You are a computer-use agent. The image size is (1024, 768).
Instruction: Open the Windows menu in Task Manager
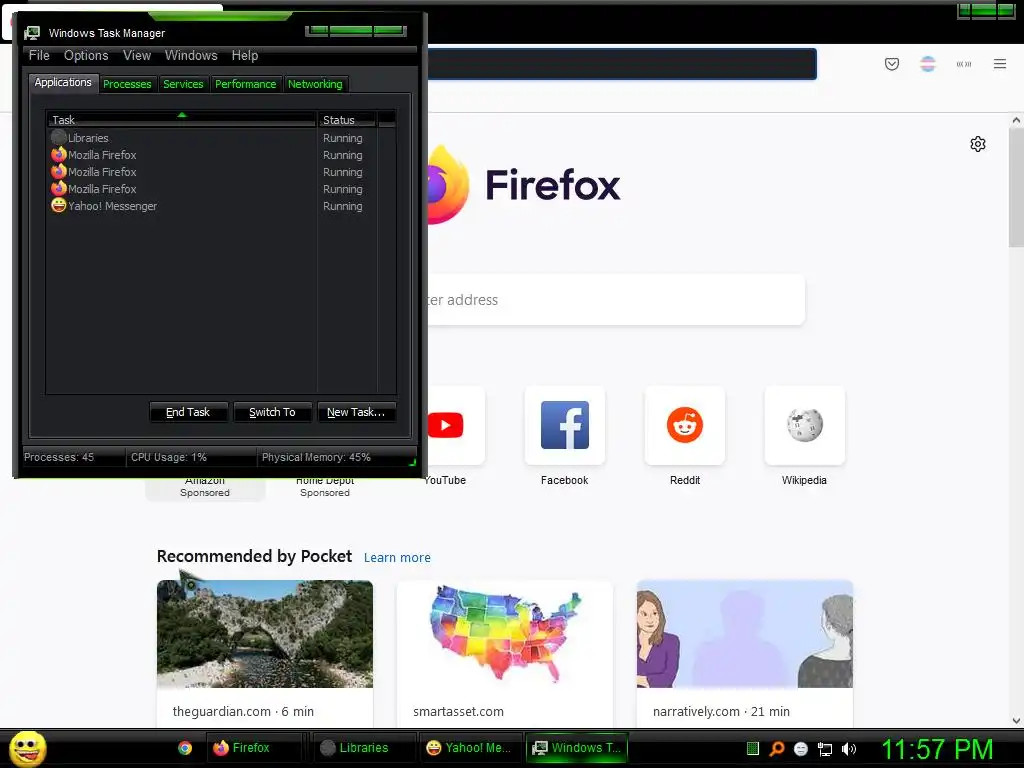(191, 56)
